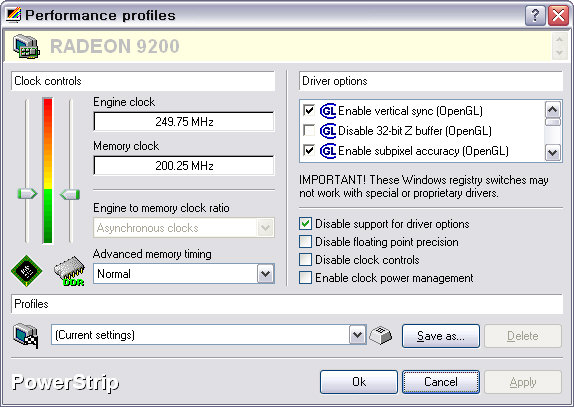Viewport: 574px width, 407px height.
Task: Expand the Current settings profile dropdown
Action: click(357, 335)
